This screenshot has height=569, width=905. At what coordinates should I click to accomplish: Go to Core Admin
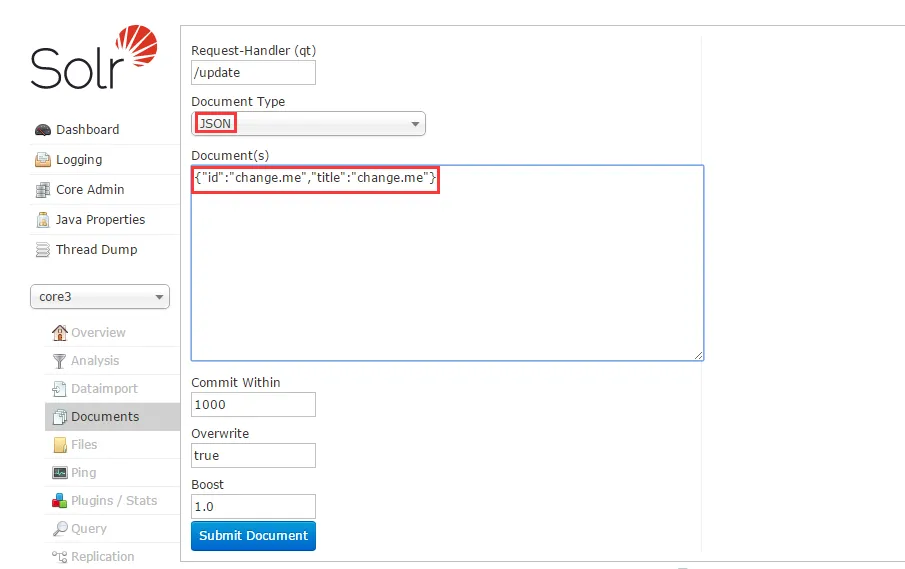point(90,190)
